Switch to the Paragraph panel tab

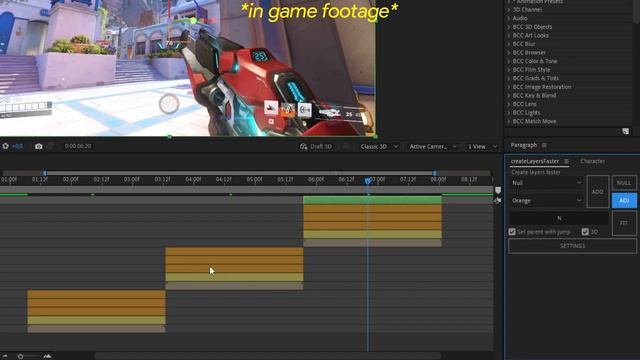tap(524, 145)
